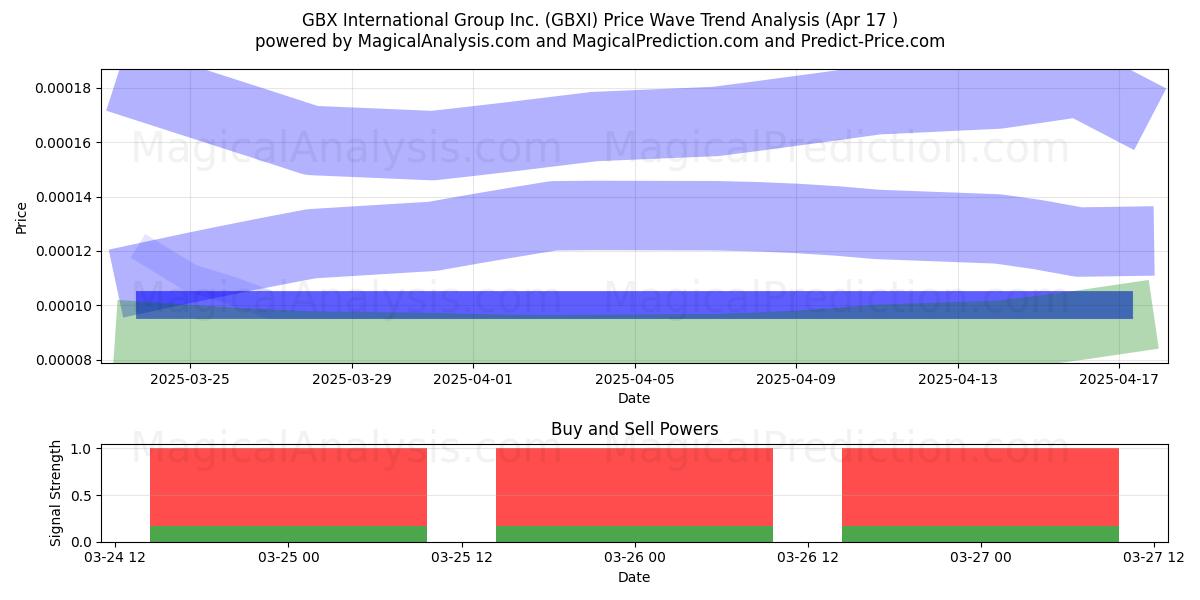Click the red sell bar spanning the 03-27 00 tick
Viewport: 1200px width, 600px height.
(981, 487)
